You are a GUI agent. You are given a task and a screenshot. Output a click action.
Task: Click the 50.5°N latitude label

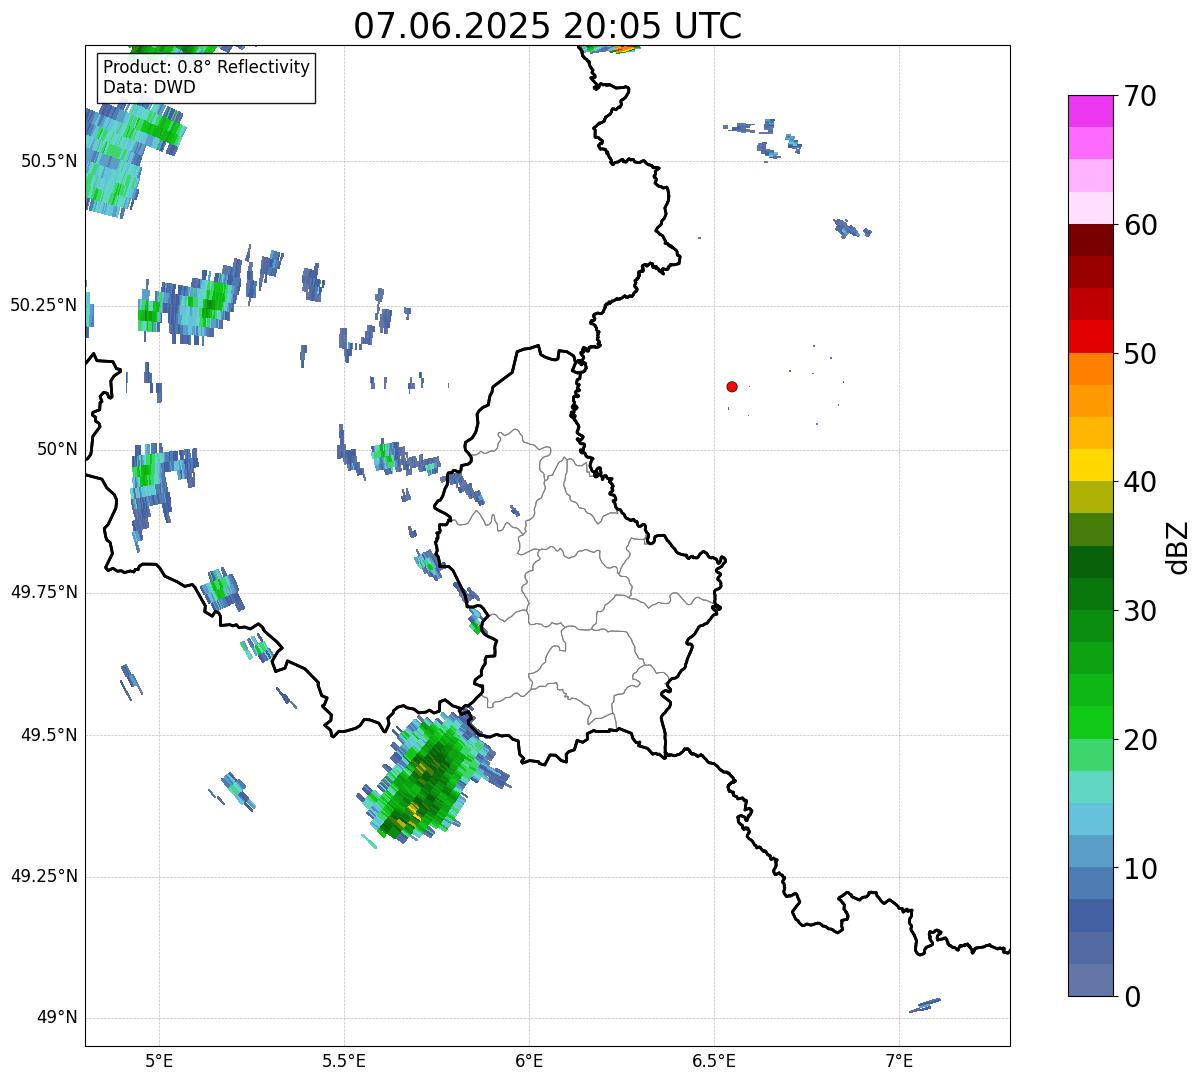pyautogui.click(x=48, y=161)
